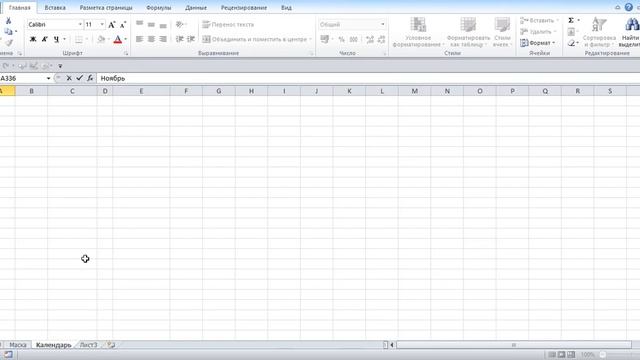Open the Calibri font name dropdown
This screenshot has height=360, width=640.
tap(80, 24)
